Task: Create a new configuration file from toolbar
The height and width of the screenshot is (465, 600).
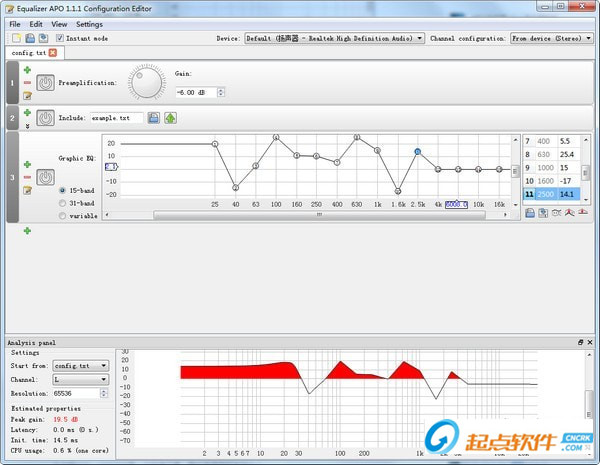Action: coord(16,38)
